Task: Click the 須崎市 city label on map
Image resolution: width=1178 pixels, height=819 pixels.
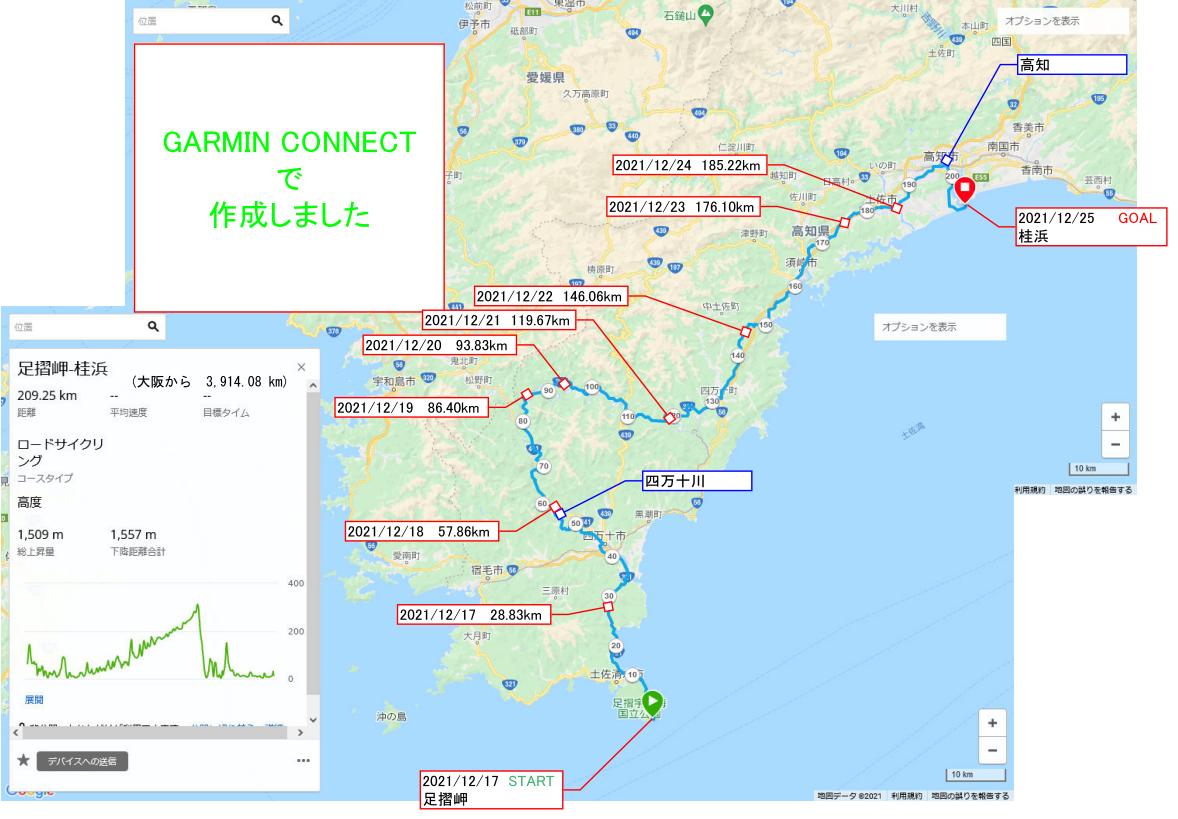Action: (801, 262)
